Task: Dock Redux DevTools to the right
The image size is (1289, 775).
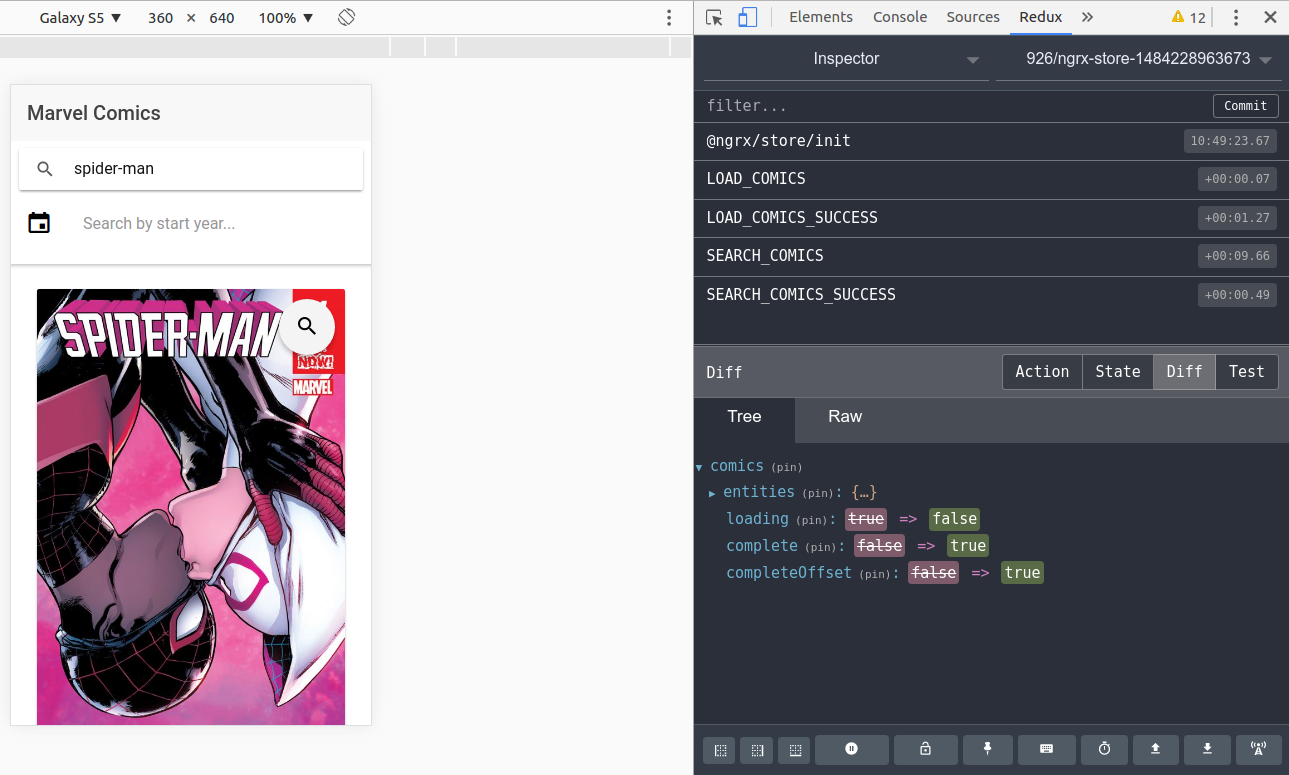Action: [x=757, y=749]
